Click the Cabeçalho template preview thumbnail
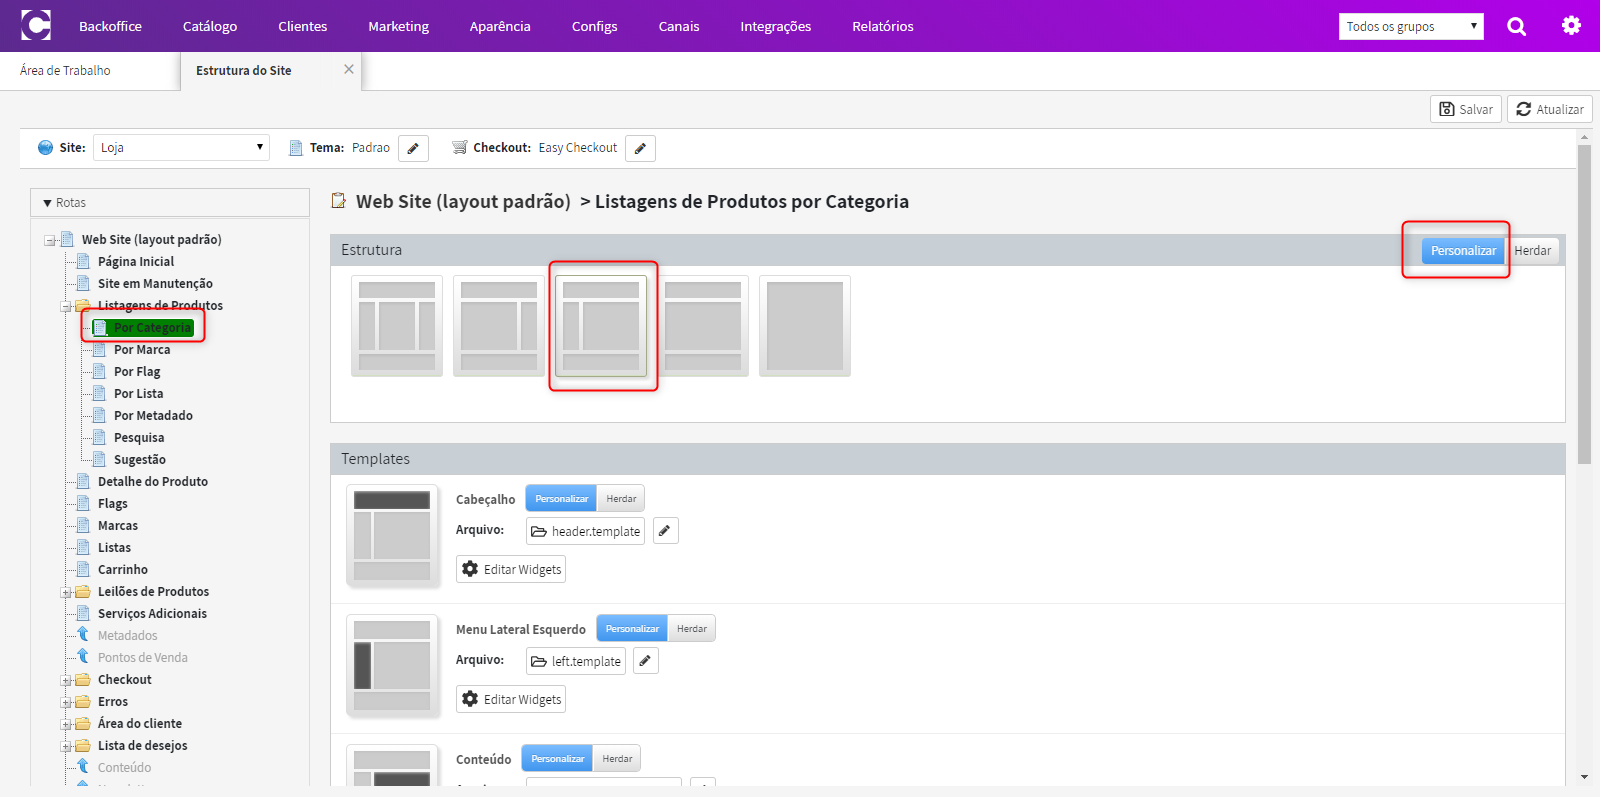Viewport: 1600px width, 797px height. click(392, 535)
